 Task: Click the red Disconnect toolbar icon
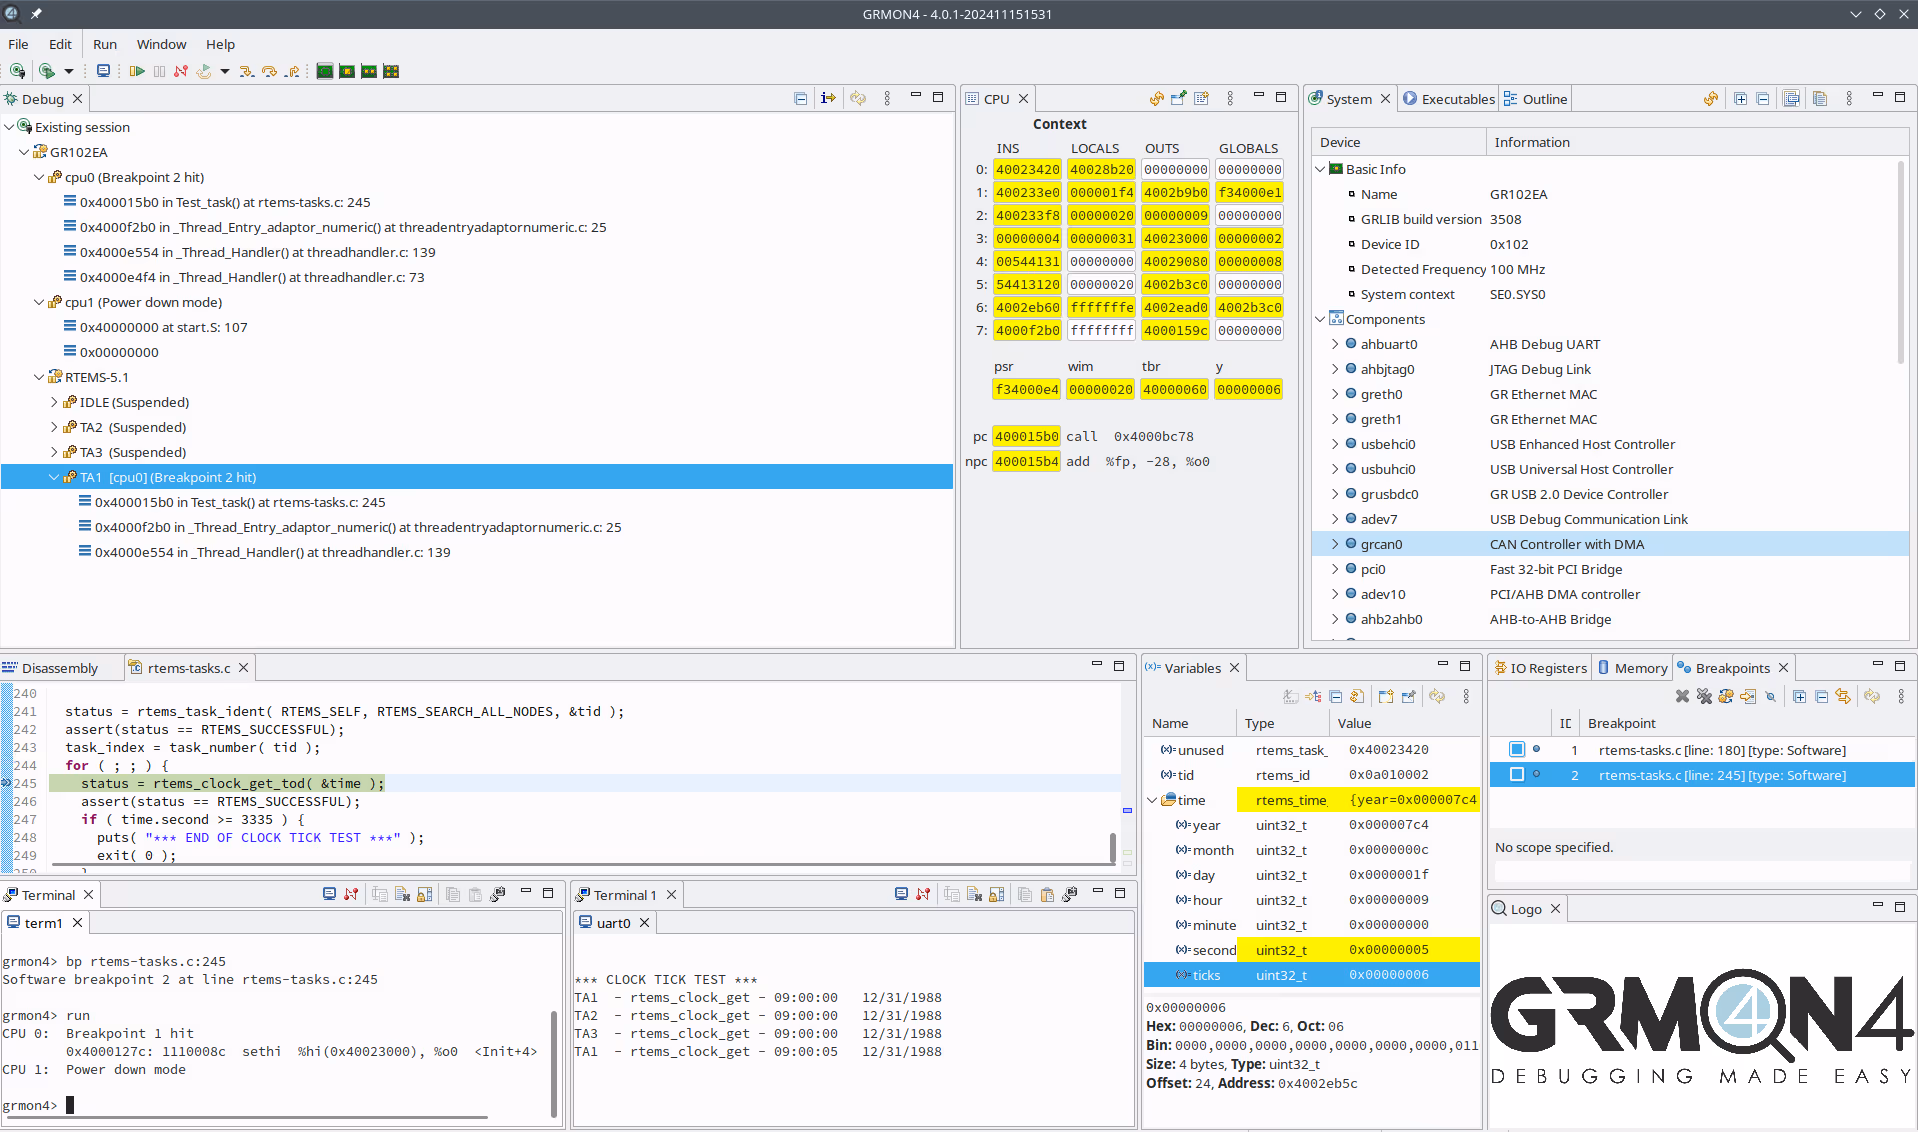(181, 71)
